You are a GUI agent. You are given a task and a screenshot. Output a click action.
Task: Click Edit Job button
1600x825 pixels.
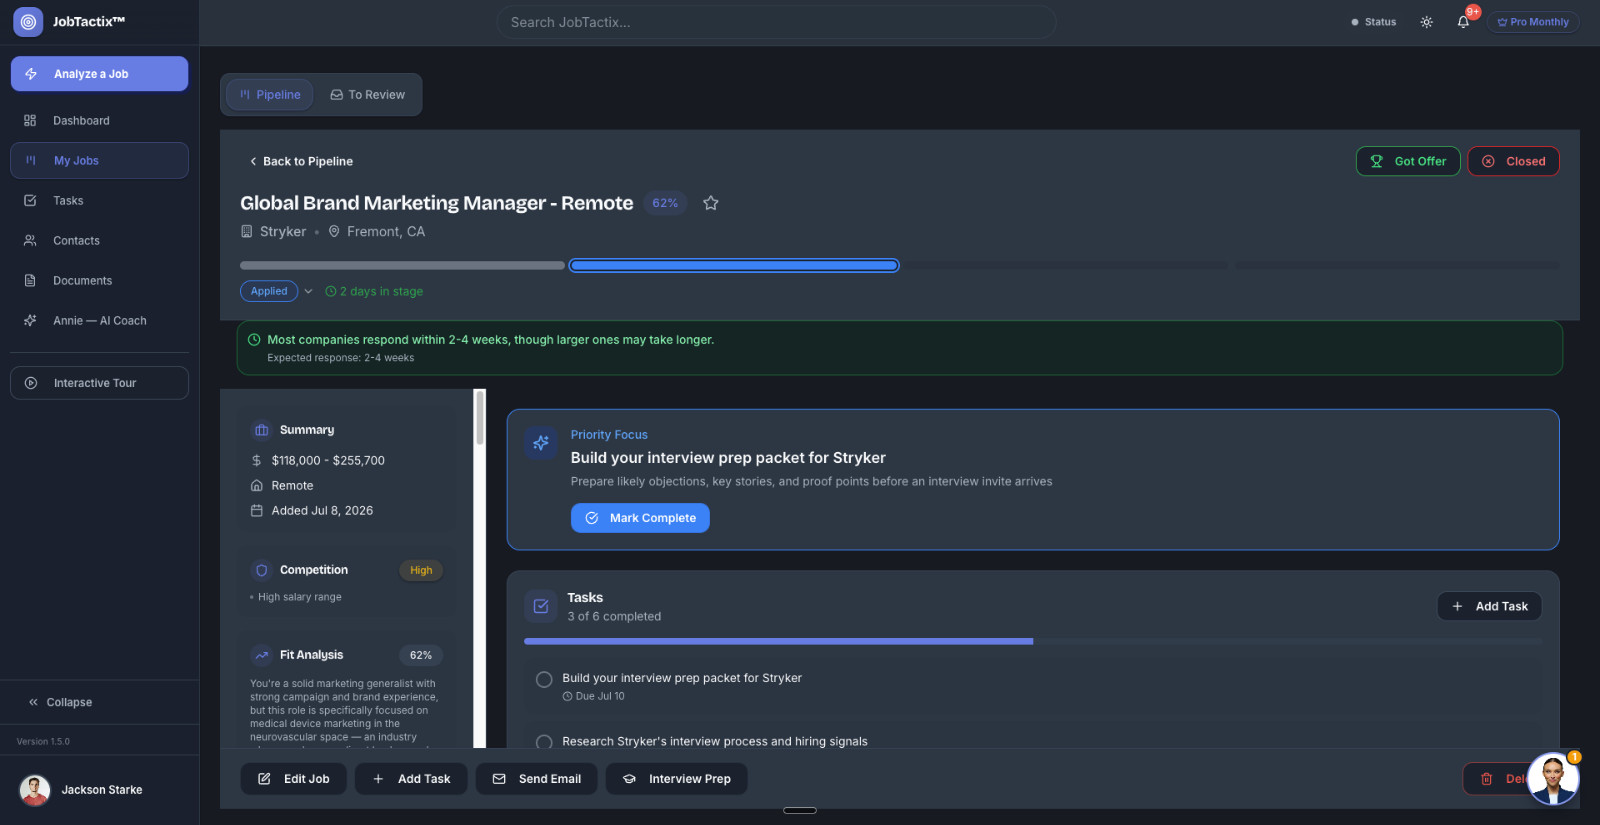[x=294, y=779]
